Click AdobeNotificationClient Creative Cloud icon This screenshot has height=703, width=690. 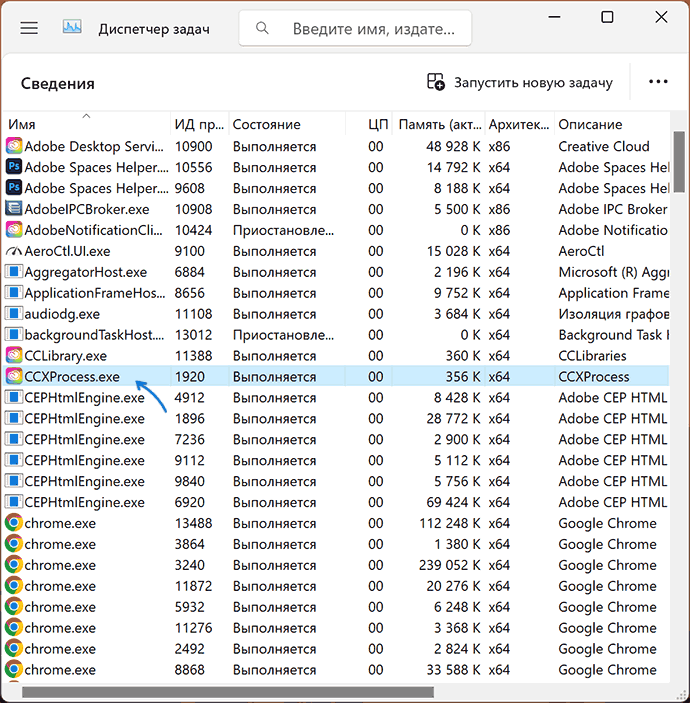coord(14,230)
